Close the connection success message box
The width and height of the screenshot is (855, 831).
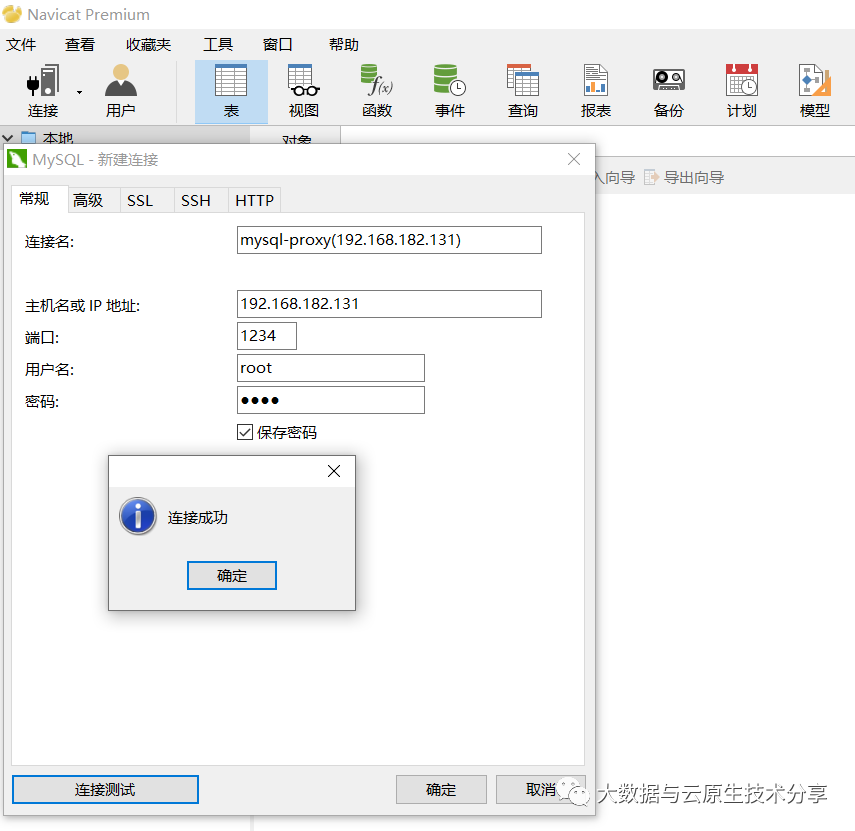click(334, 471)
